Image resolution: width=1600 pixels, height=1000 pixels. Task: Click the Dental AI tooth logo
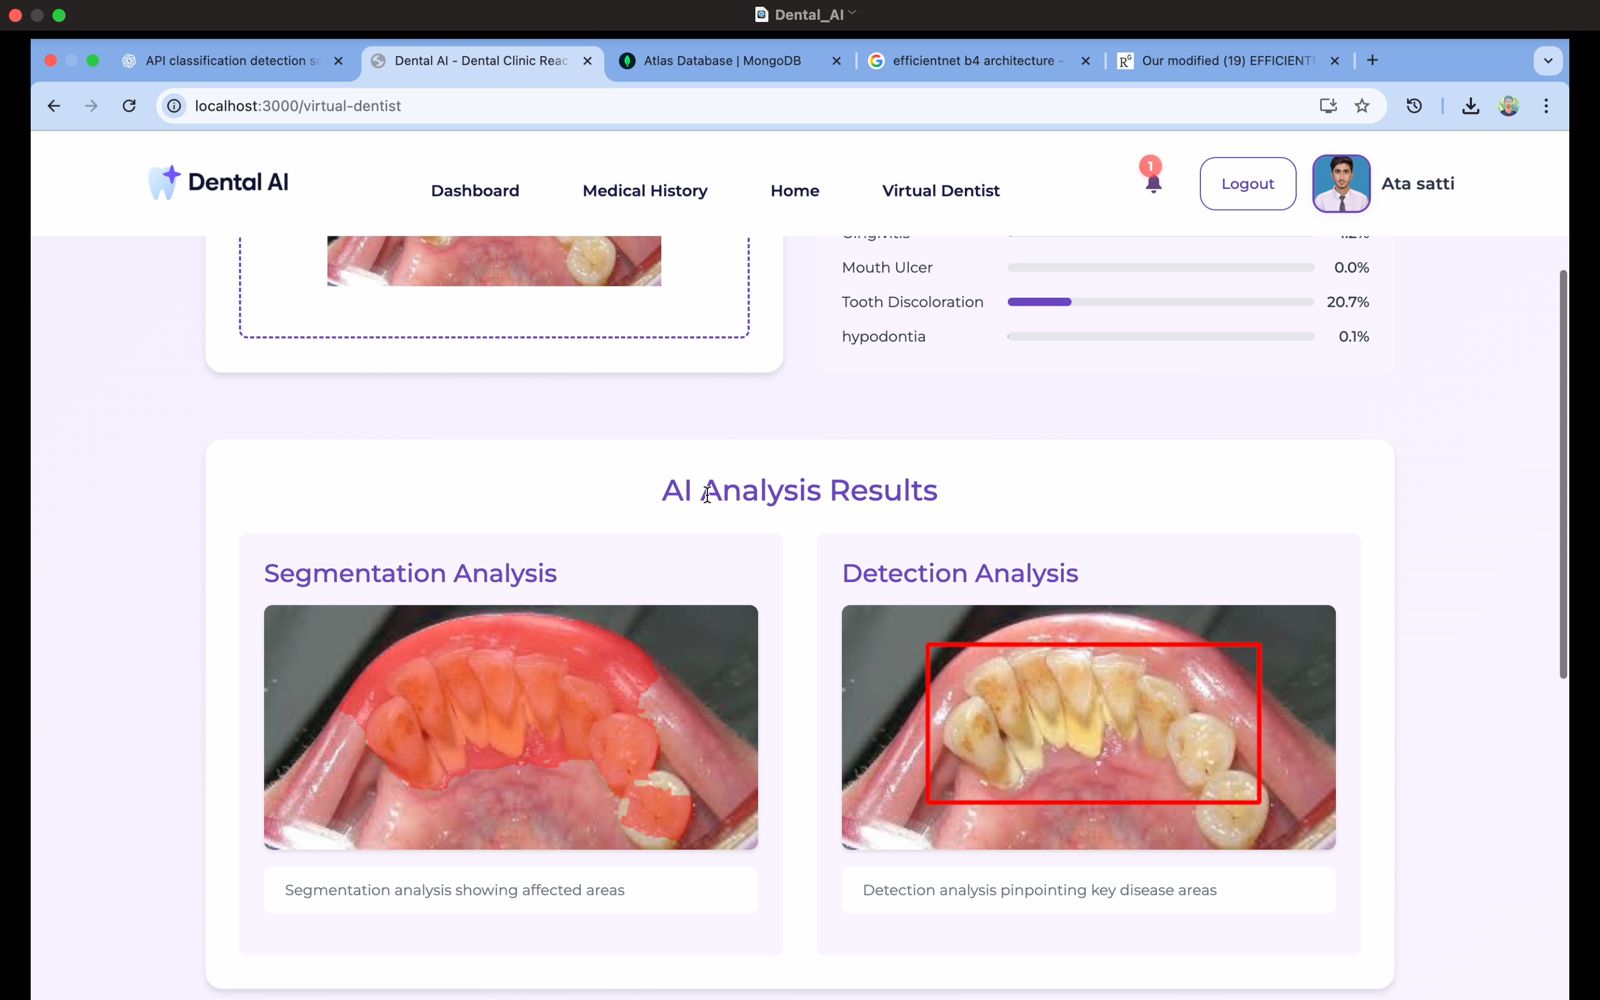163,182
